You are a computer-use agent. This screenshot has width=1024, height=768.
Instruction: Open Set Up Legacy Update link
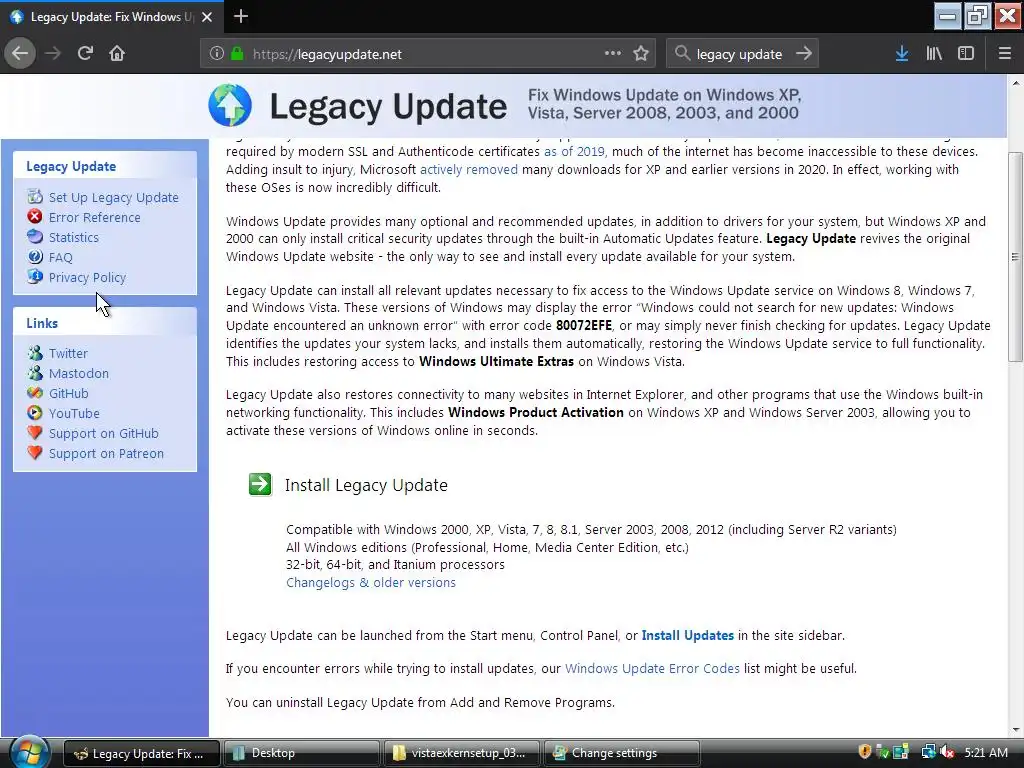click(114, 197)
